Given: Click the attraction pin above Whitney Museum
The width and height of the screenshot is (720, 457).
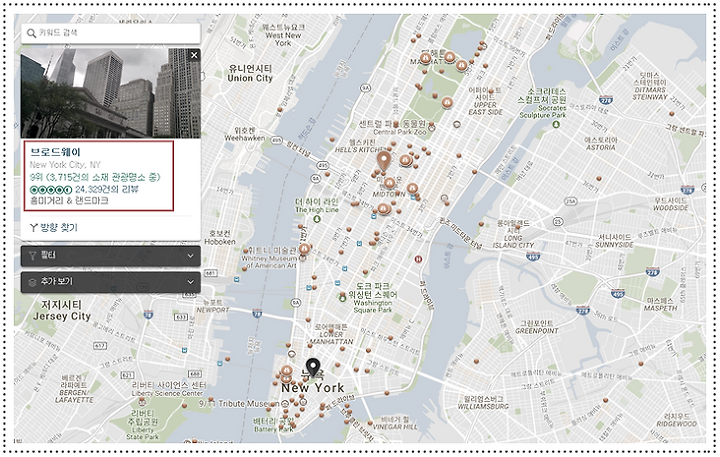Looking at the screenshot, I should coord(304,248).
